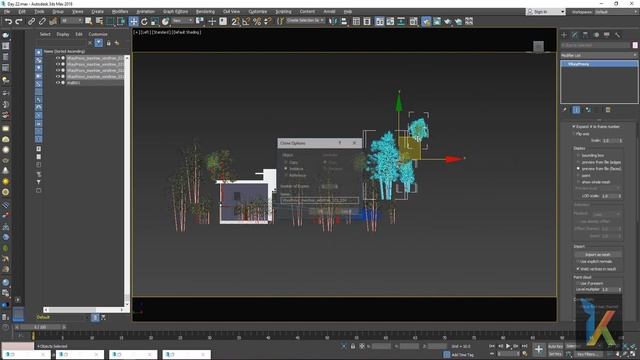Activate the Unlink Selection tool
This screenshot has height=360, width=640.
pos(42,21)
